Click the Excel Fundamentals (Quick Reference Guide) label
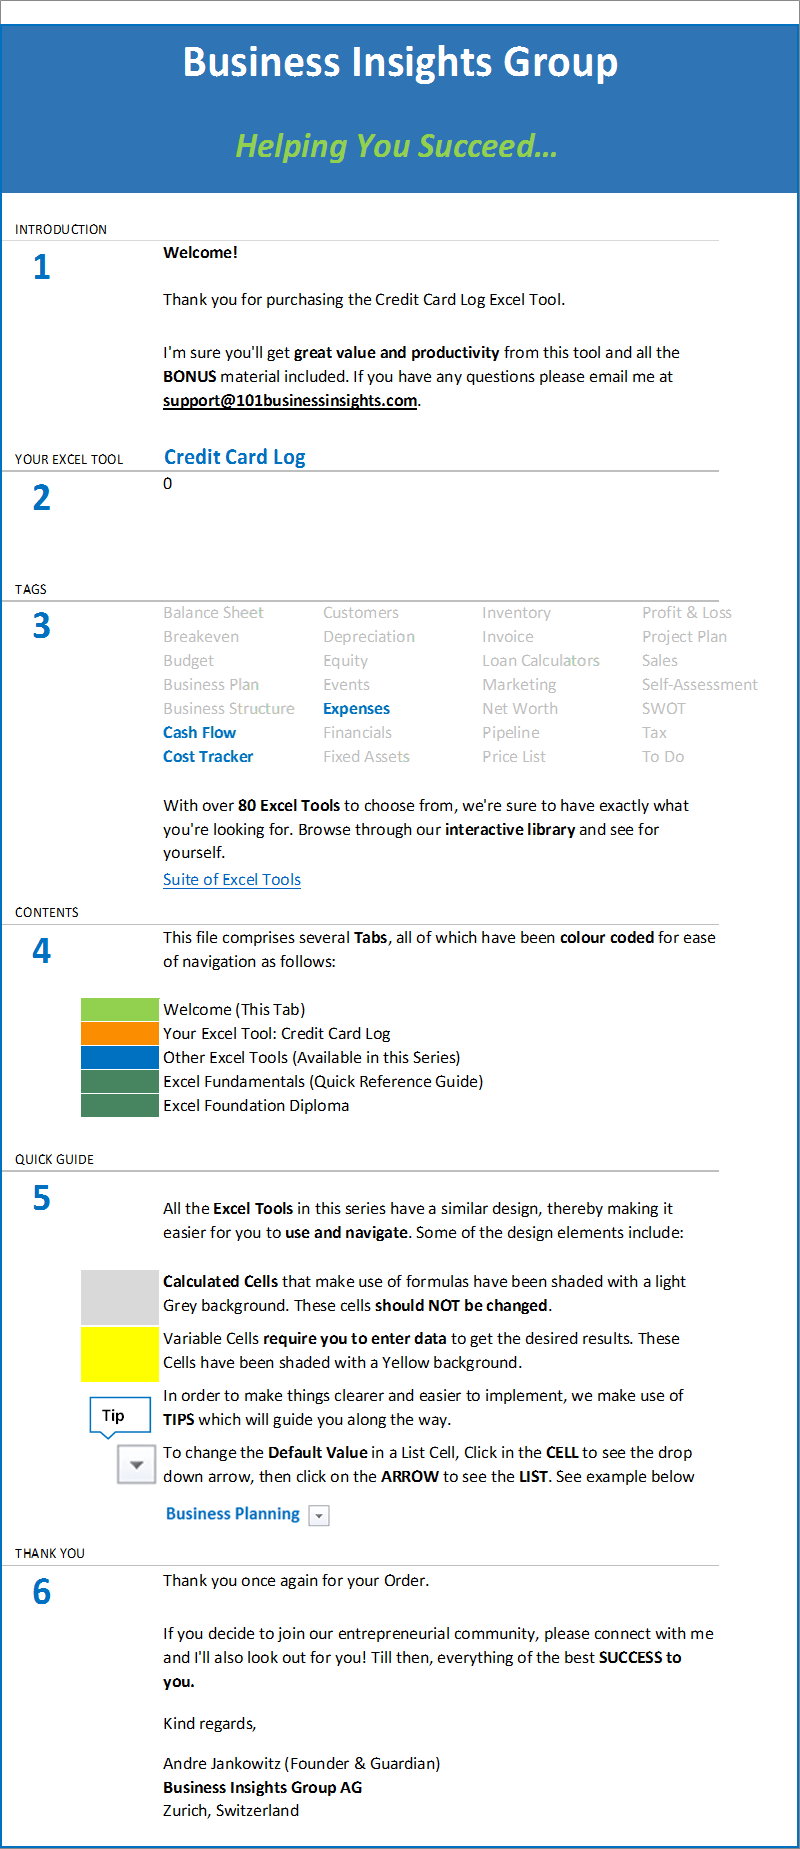The image size is (800, 1849). point(323,1081)
